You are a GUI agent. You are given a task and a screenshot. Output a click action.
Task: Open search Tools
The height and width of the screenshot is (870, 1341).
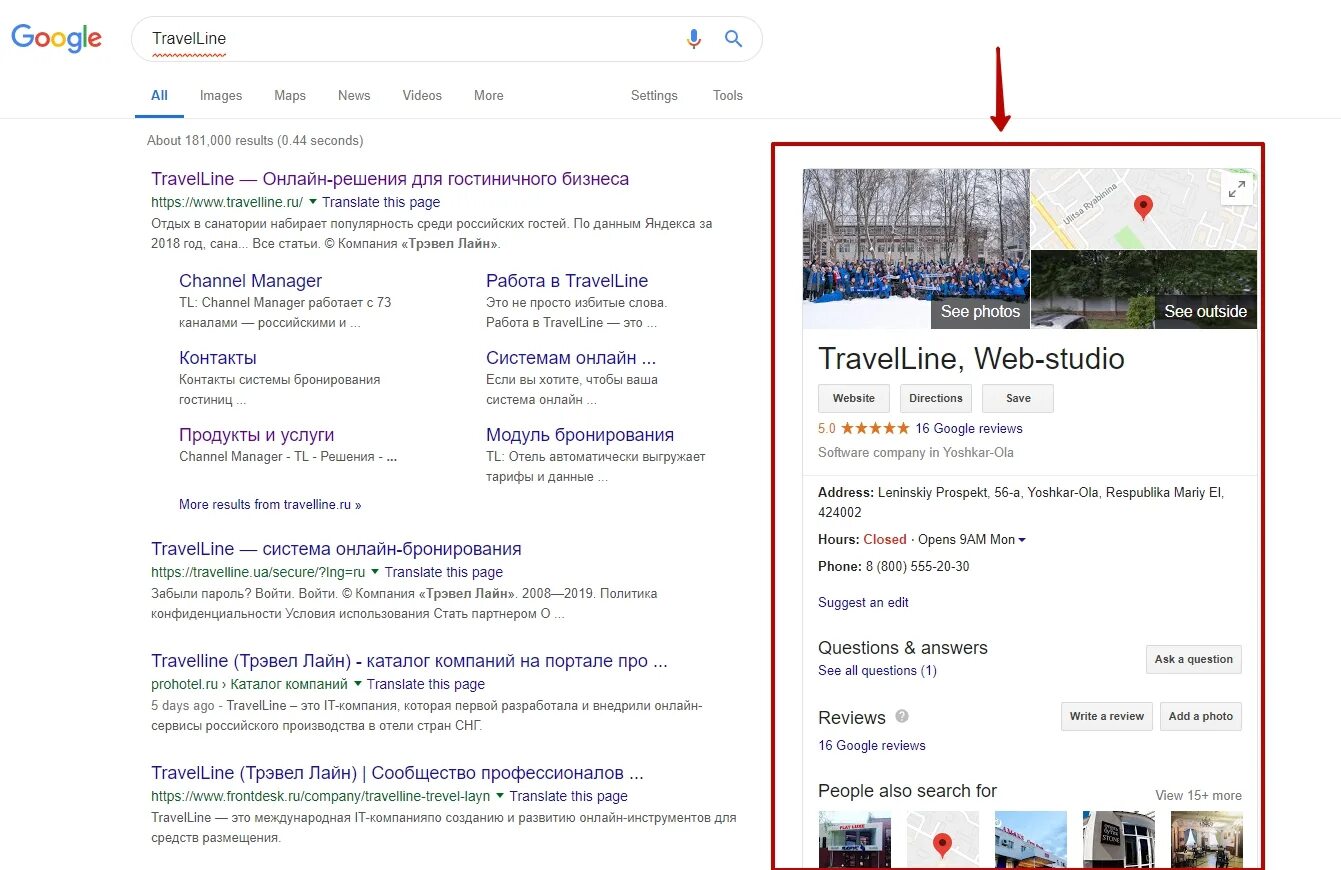pyautogui.click(x=728, y=95)
